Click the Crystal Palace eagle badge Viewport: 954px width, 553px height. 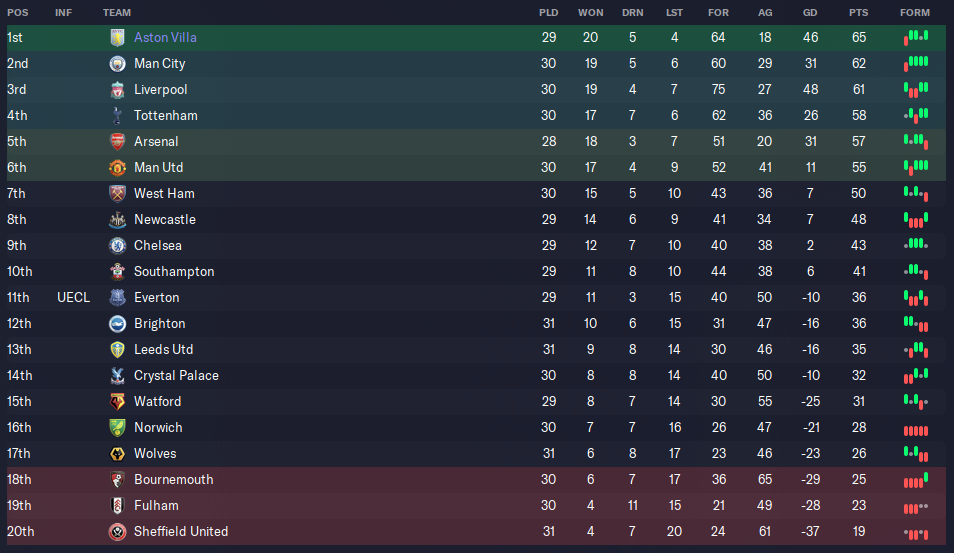point(117,376)
